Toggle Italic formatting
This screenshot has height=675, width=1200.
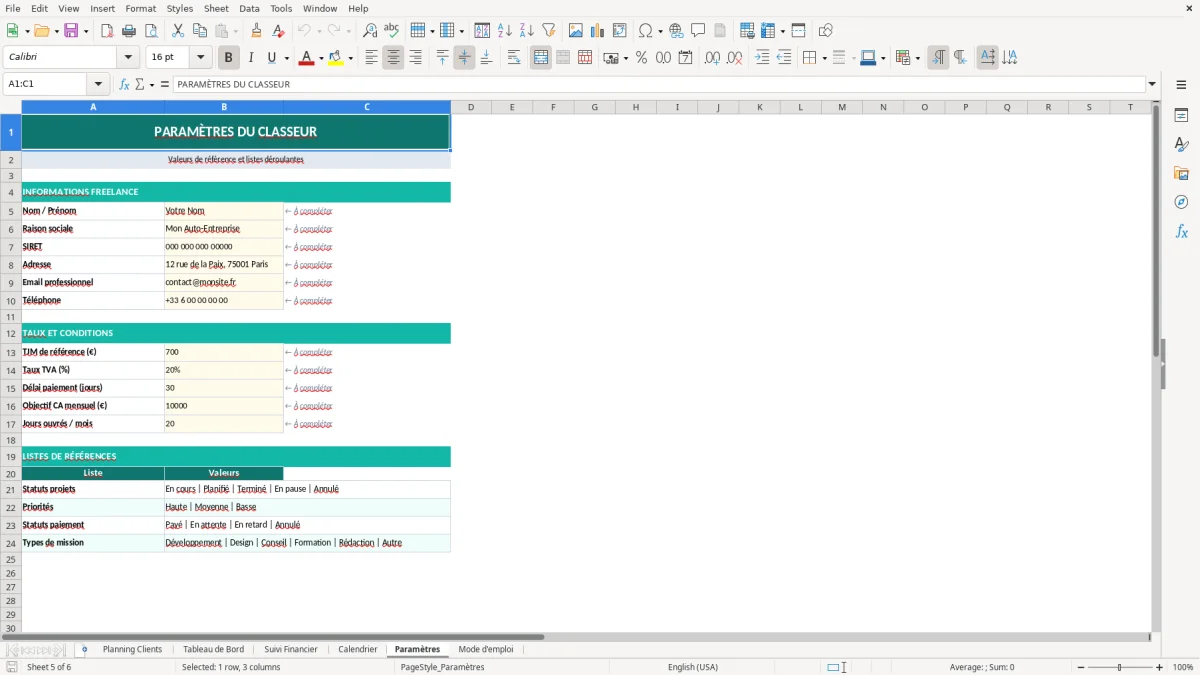tap(251, 58)
